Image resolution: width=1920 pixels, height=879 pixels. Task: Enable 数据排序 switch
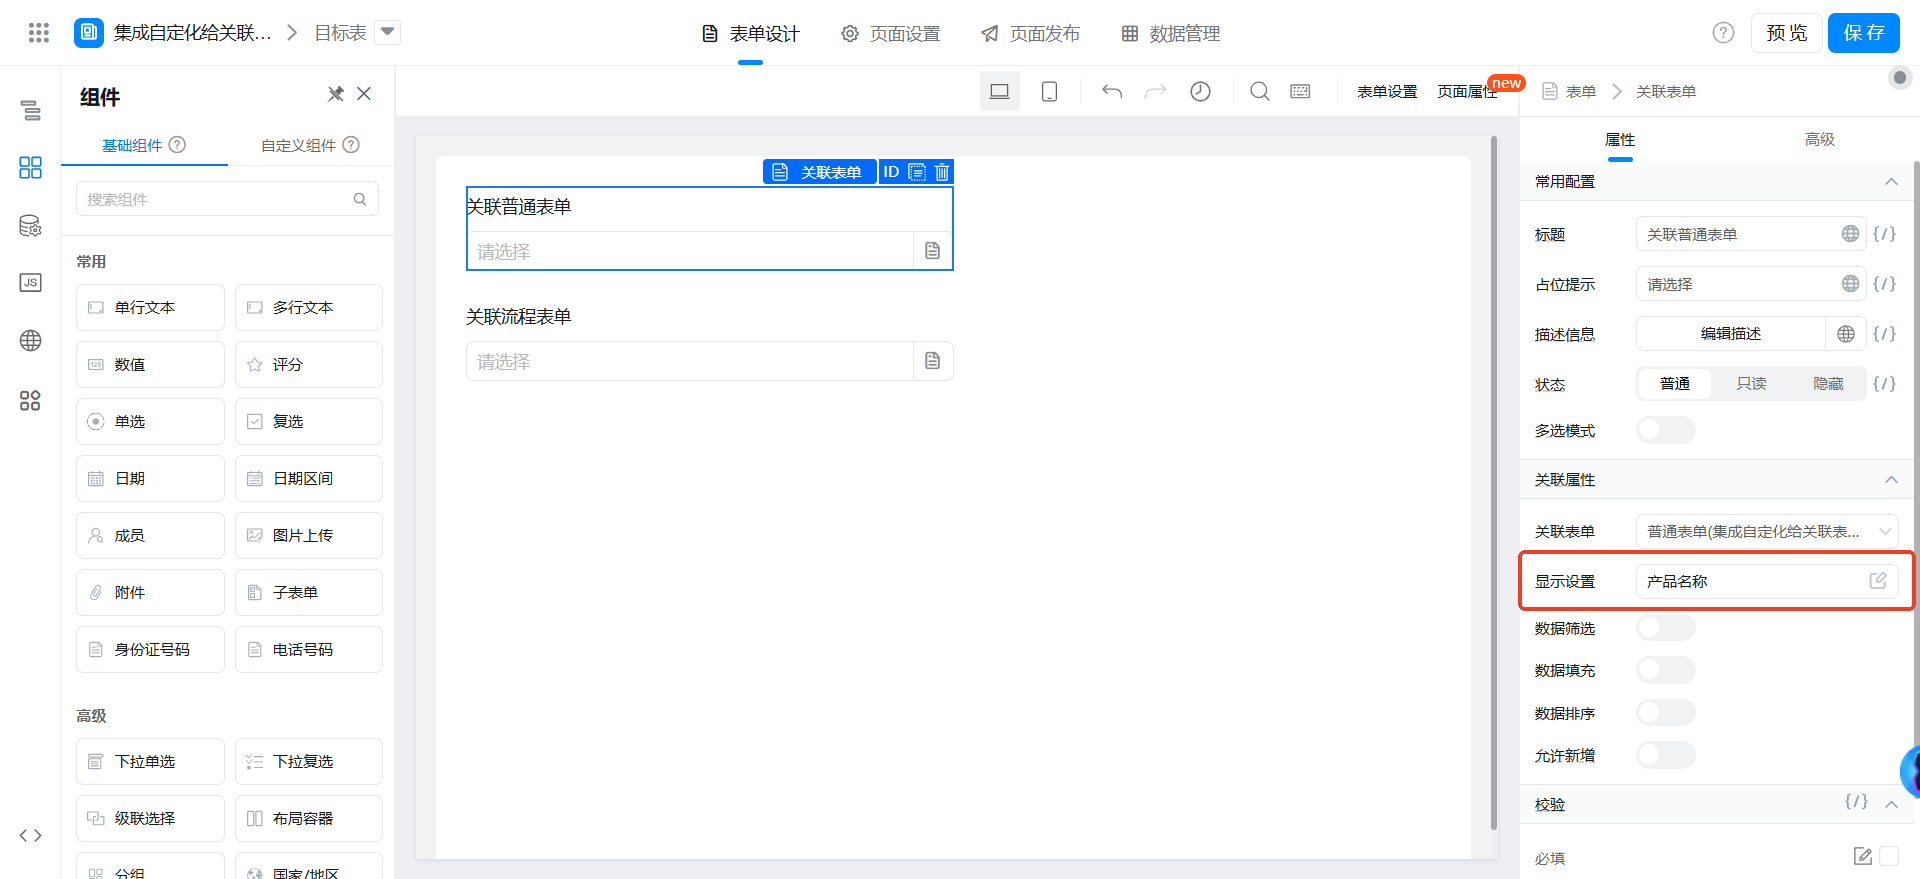(x=1665, y=713)
